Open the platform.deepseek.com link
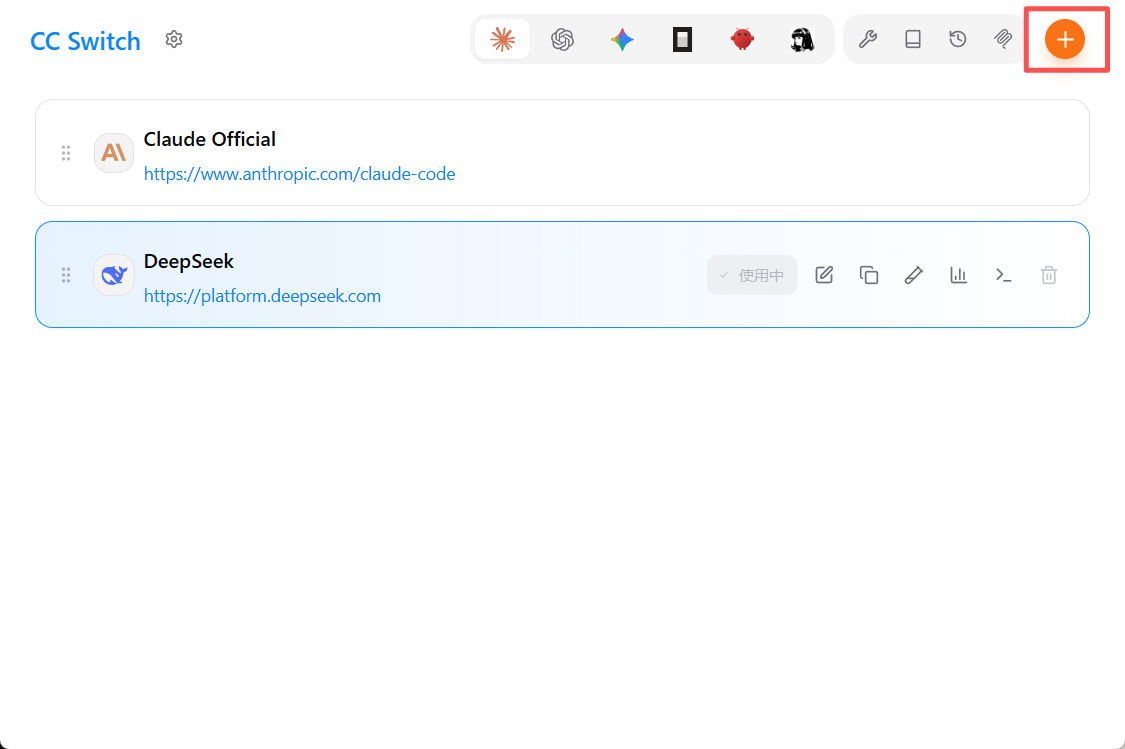 point(263,296)
